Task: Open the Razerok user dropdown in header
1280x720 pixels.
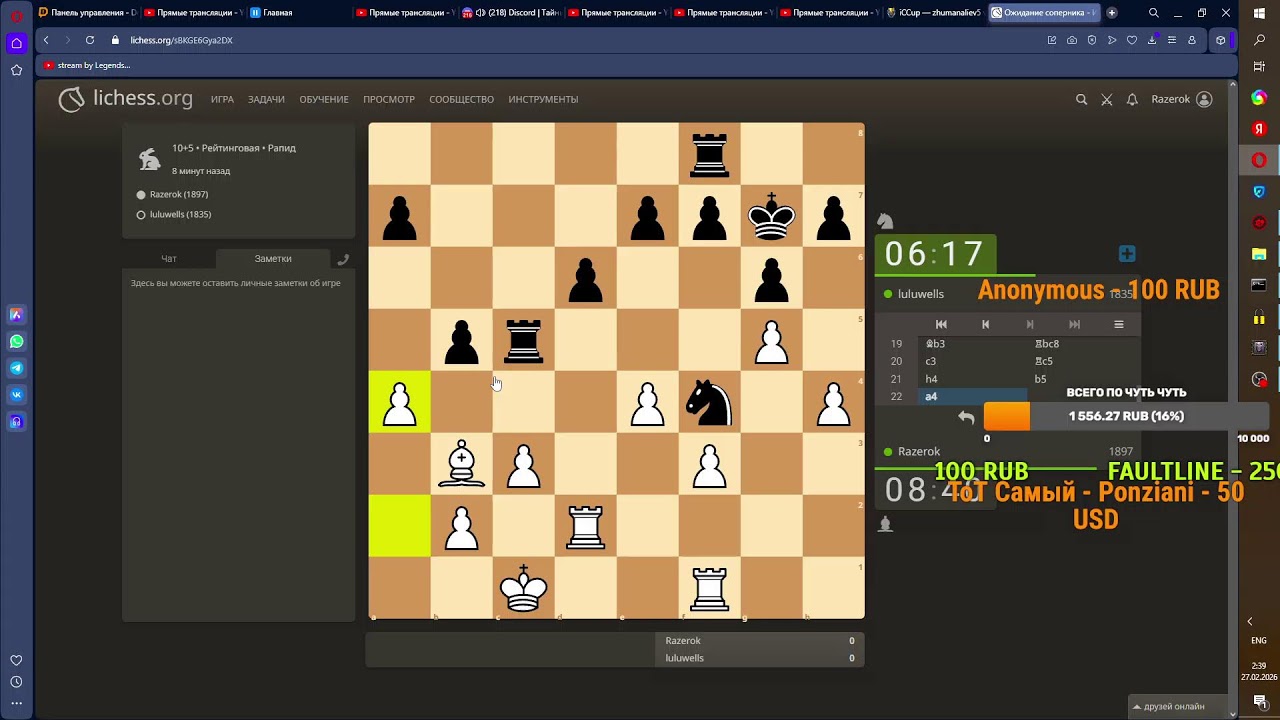Action: tap(1181, 99)
